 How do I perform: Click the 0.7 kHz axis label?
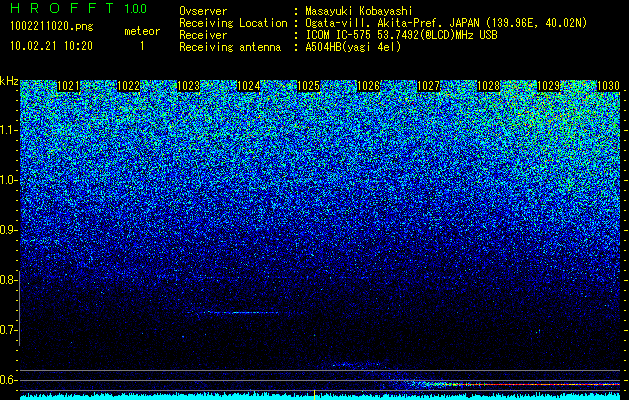click(x=8, y=330)
